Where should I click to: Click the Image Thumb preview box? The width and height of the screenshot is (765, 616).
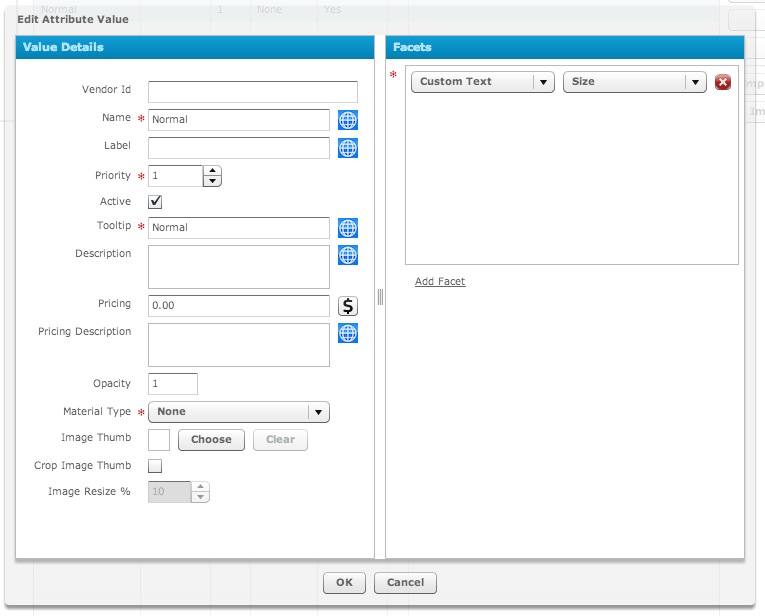coord(159,440)
